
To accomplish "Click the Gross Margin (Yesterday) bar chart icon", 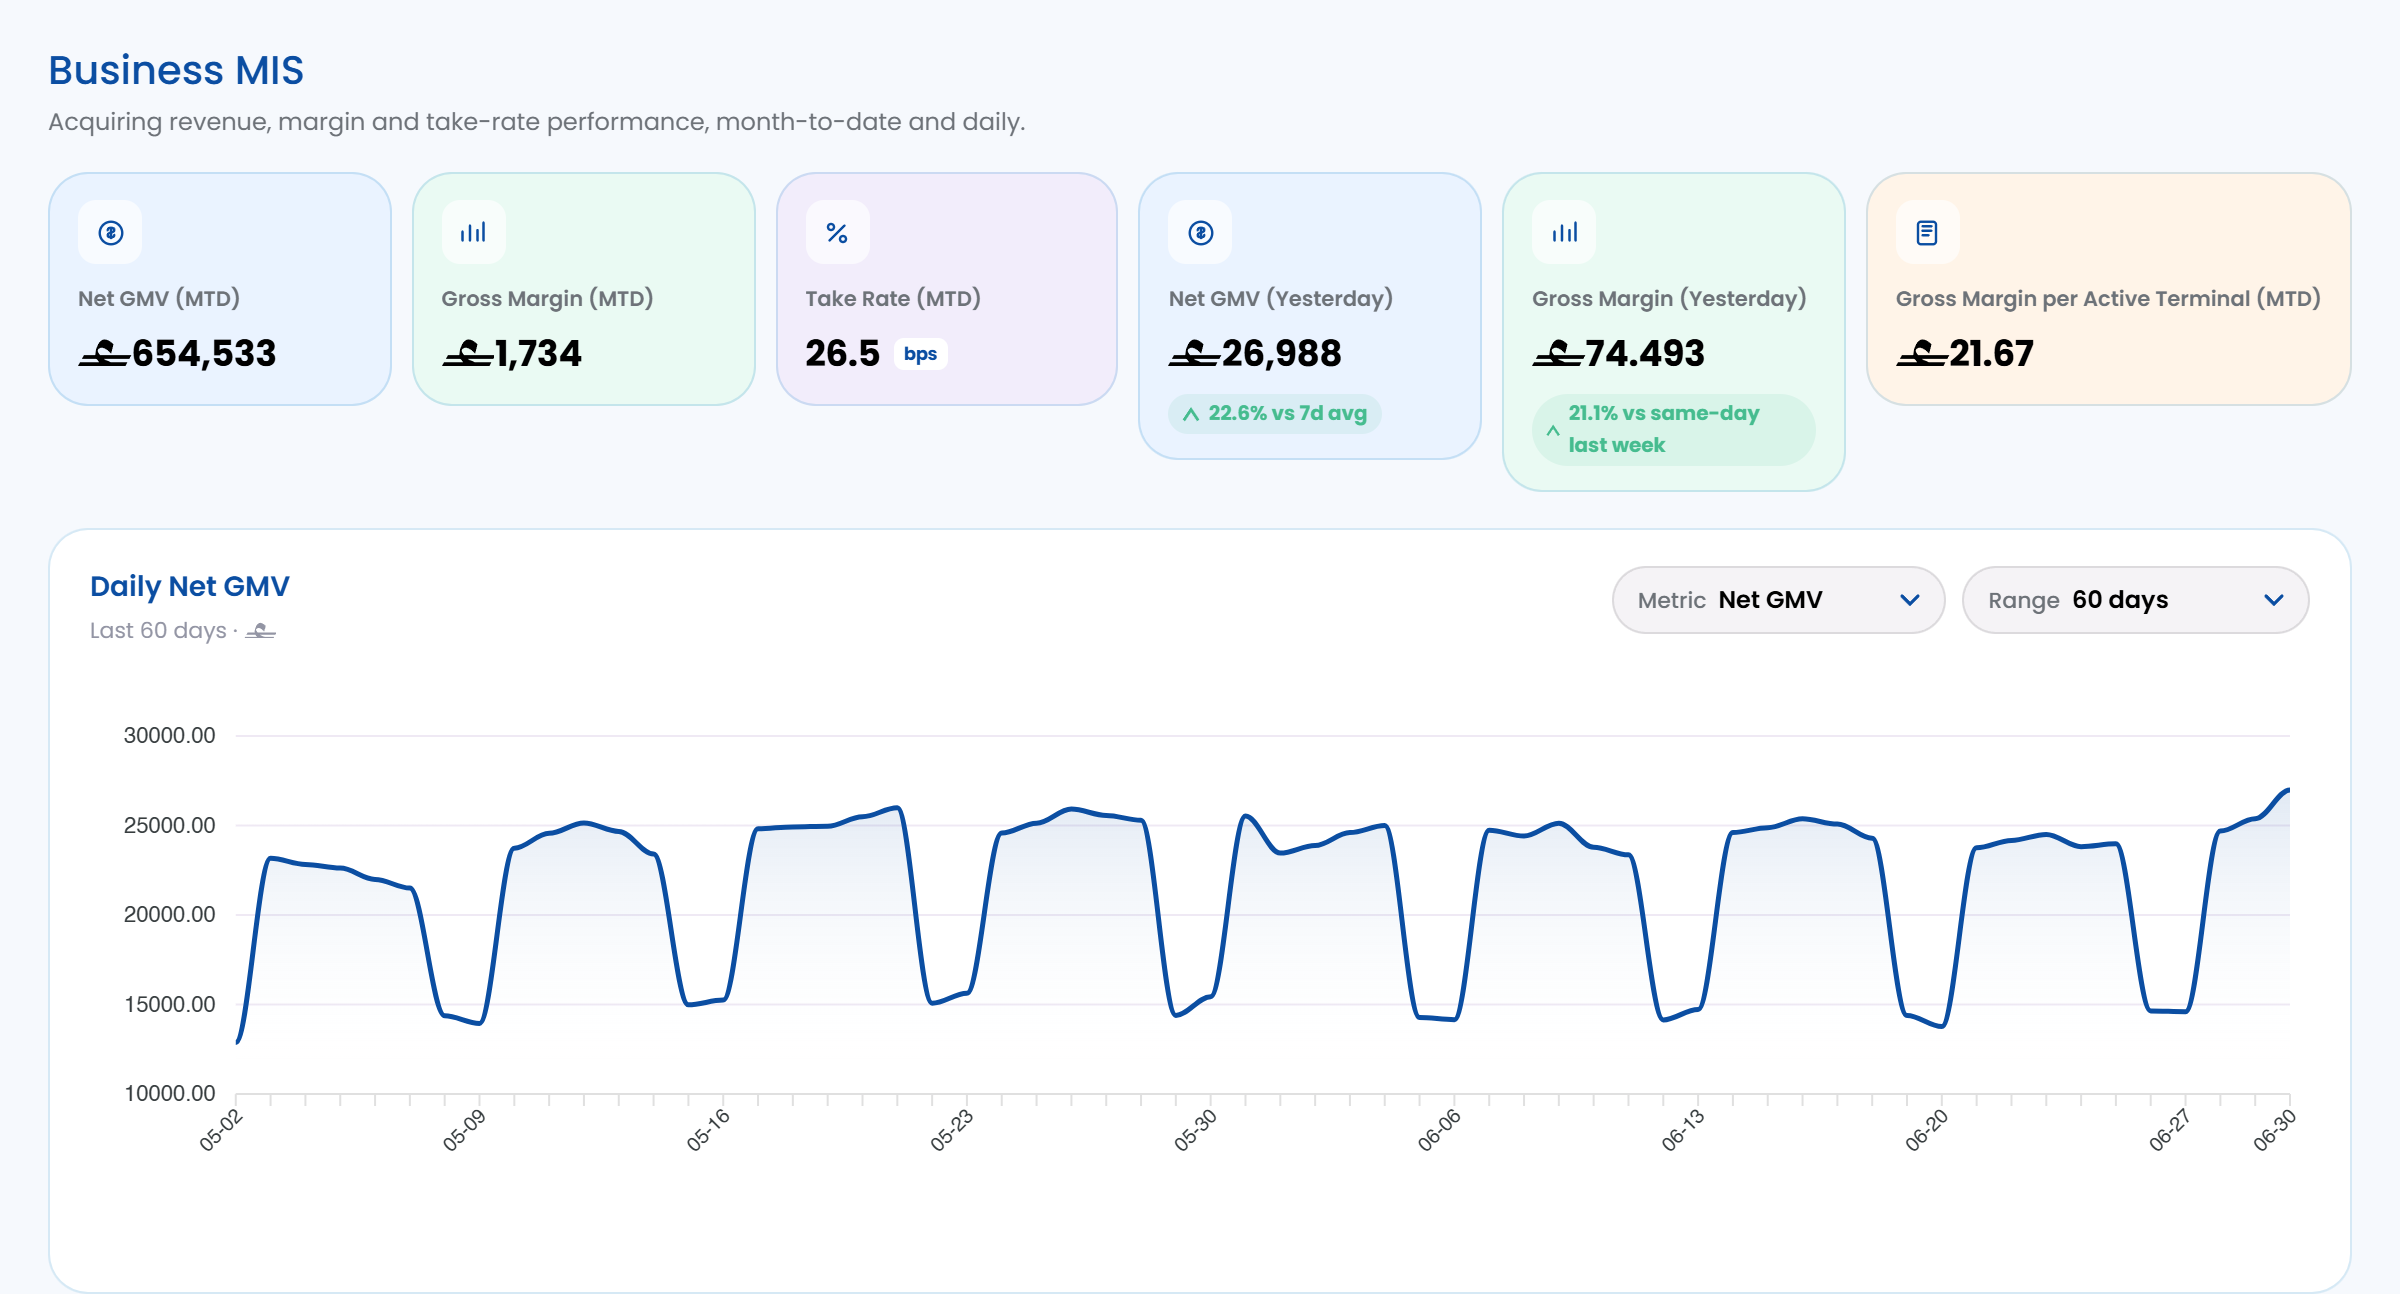I will pyautogui.click(x=1565, y=233).
